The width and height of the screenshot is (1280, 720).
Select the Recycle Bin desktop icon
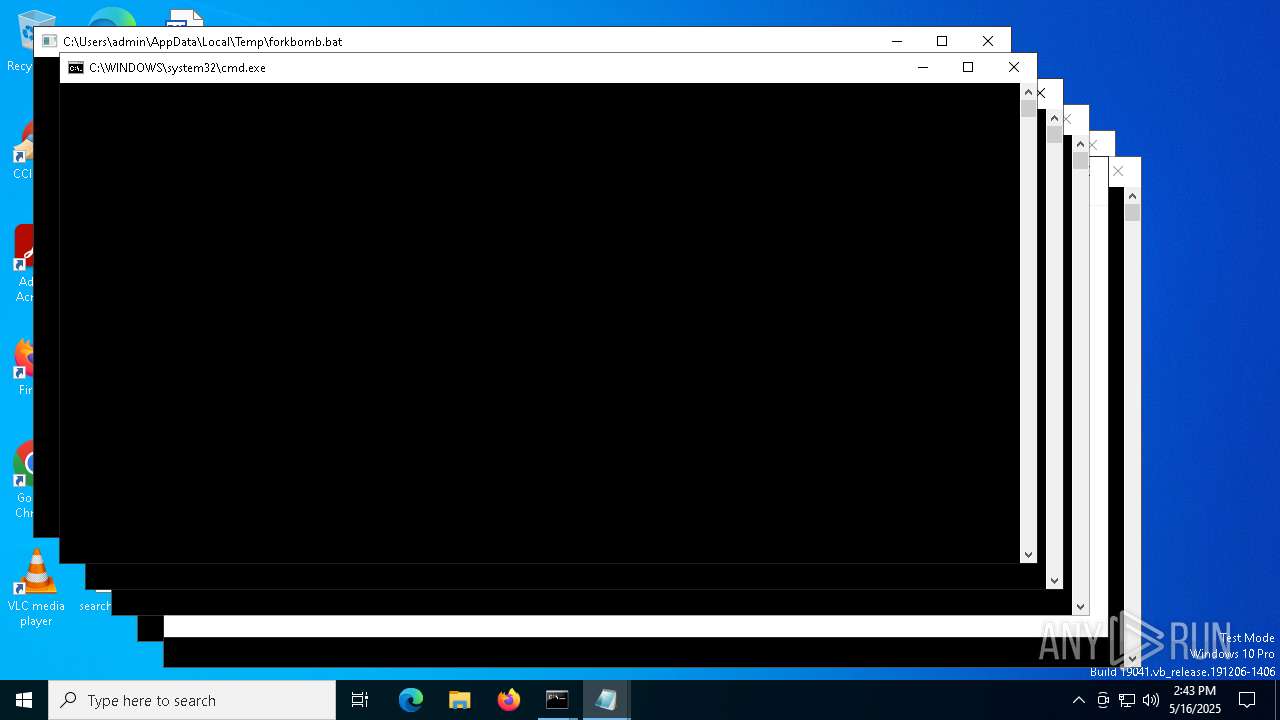point(19,40)
